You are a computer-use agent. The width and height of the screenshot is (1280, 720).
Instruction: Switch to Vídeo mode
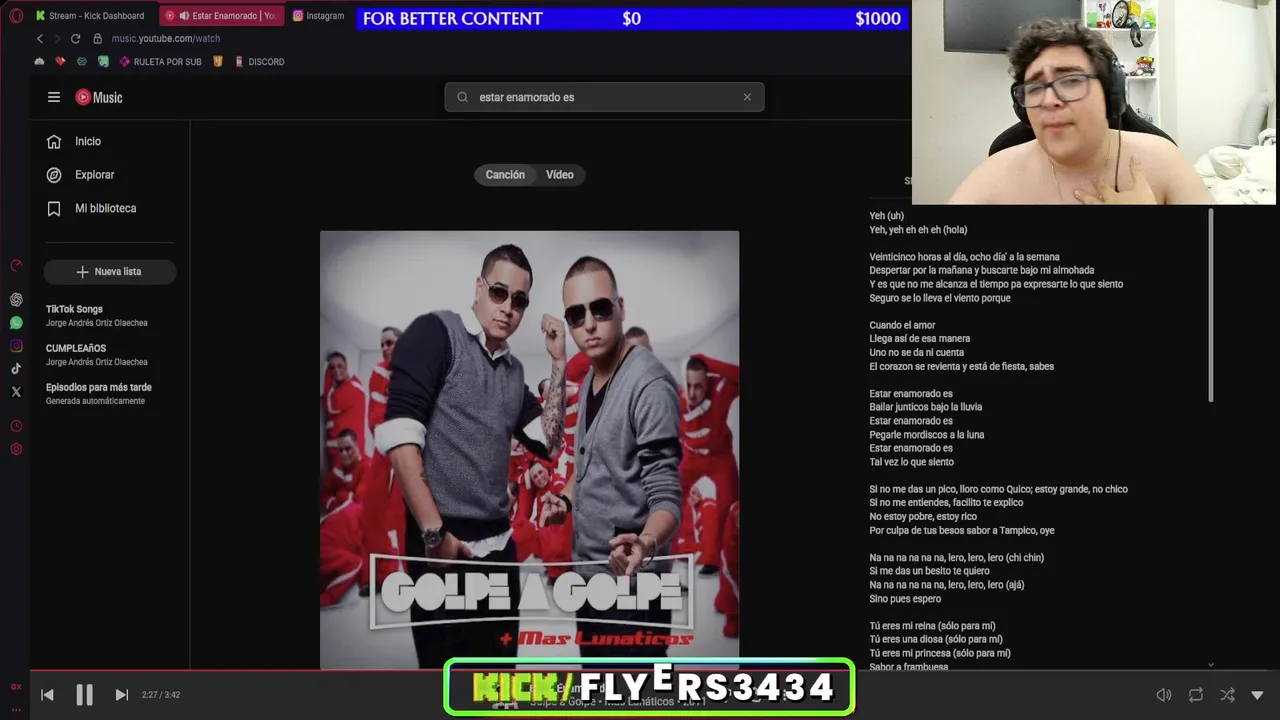[x=560, y=175]
